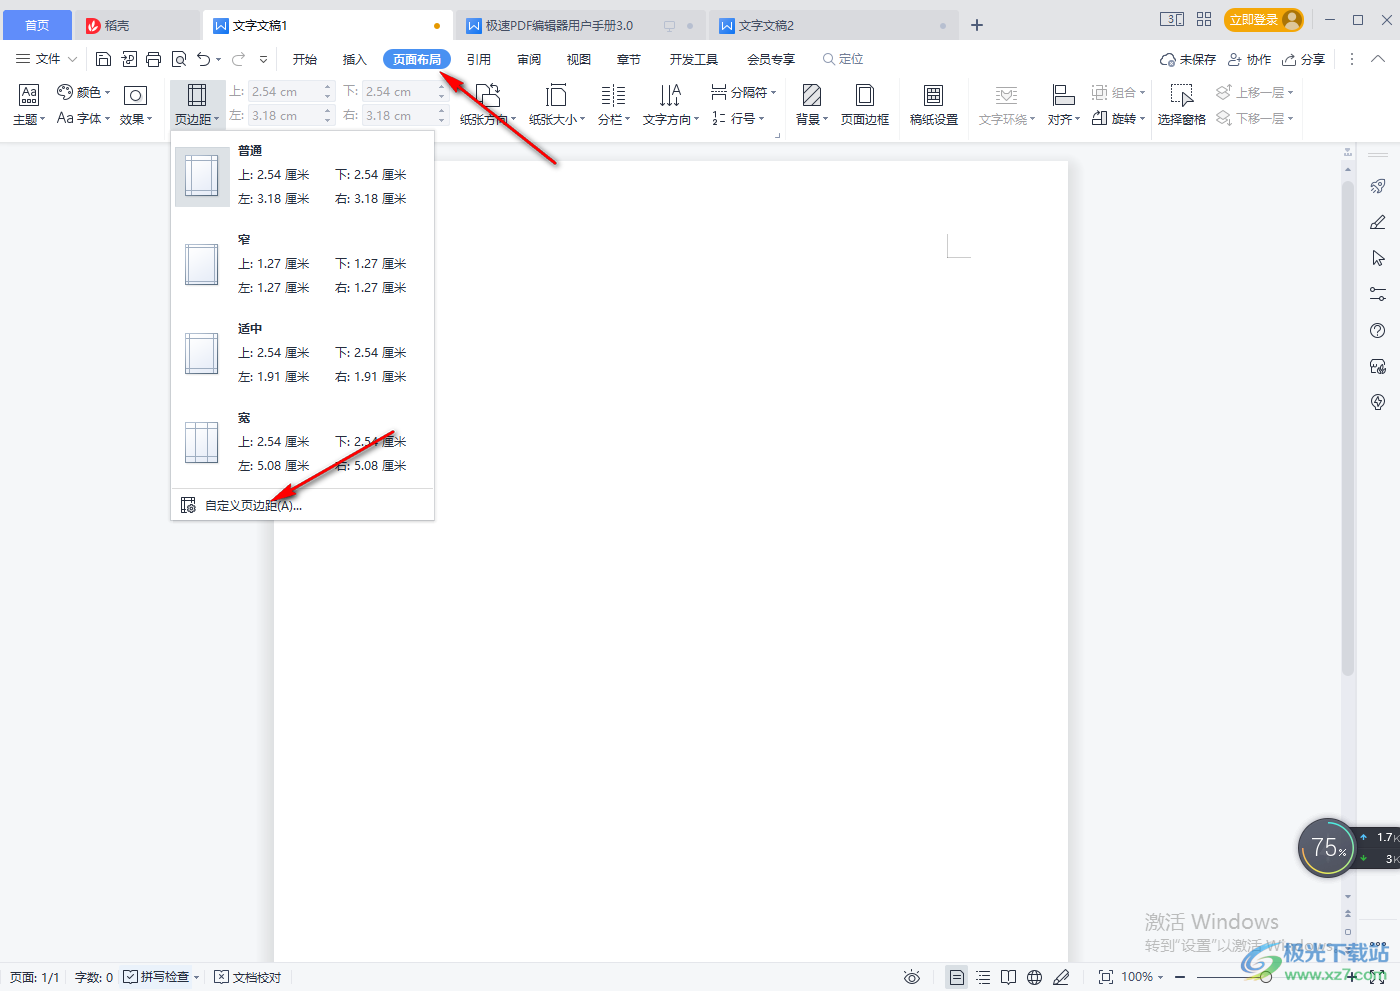
Task: Select the 普通 normal margin preset
Action: point(302,175)
